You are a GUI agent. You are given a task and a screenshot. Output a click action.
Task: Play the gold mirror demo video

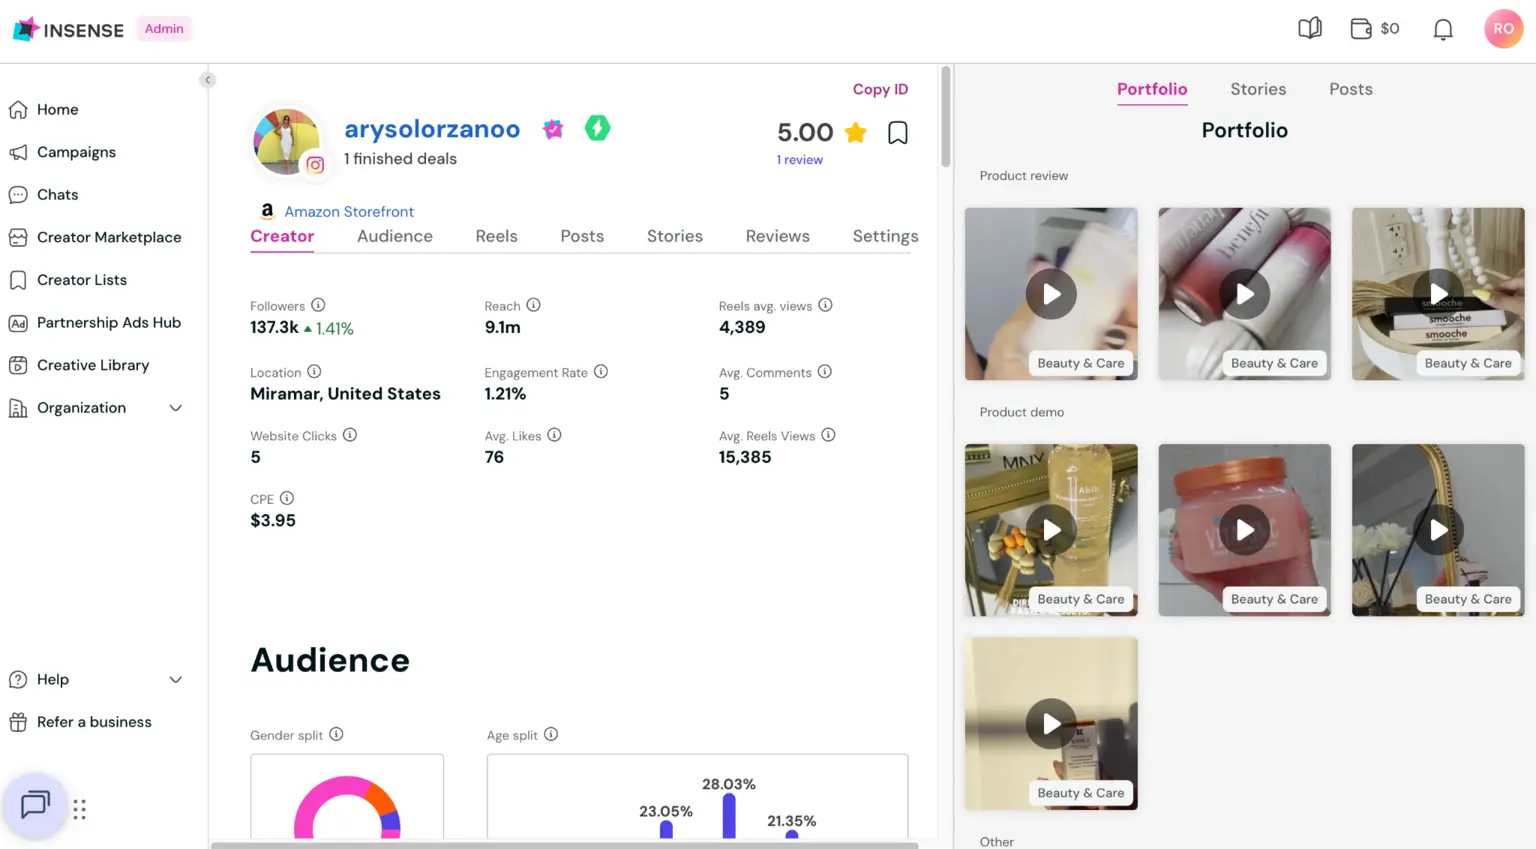pos(1438,530)
